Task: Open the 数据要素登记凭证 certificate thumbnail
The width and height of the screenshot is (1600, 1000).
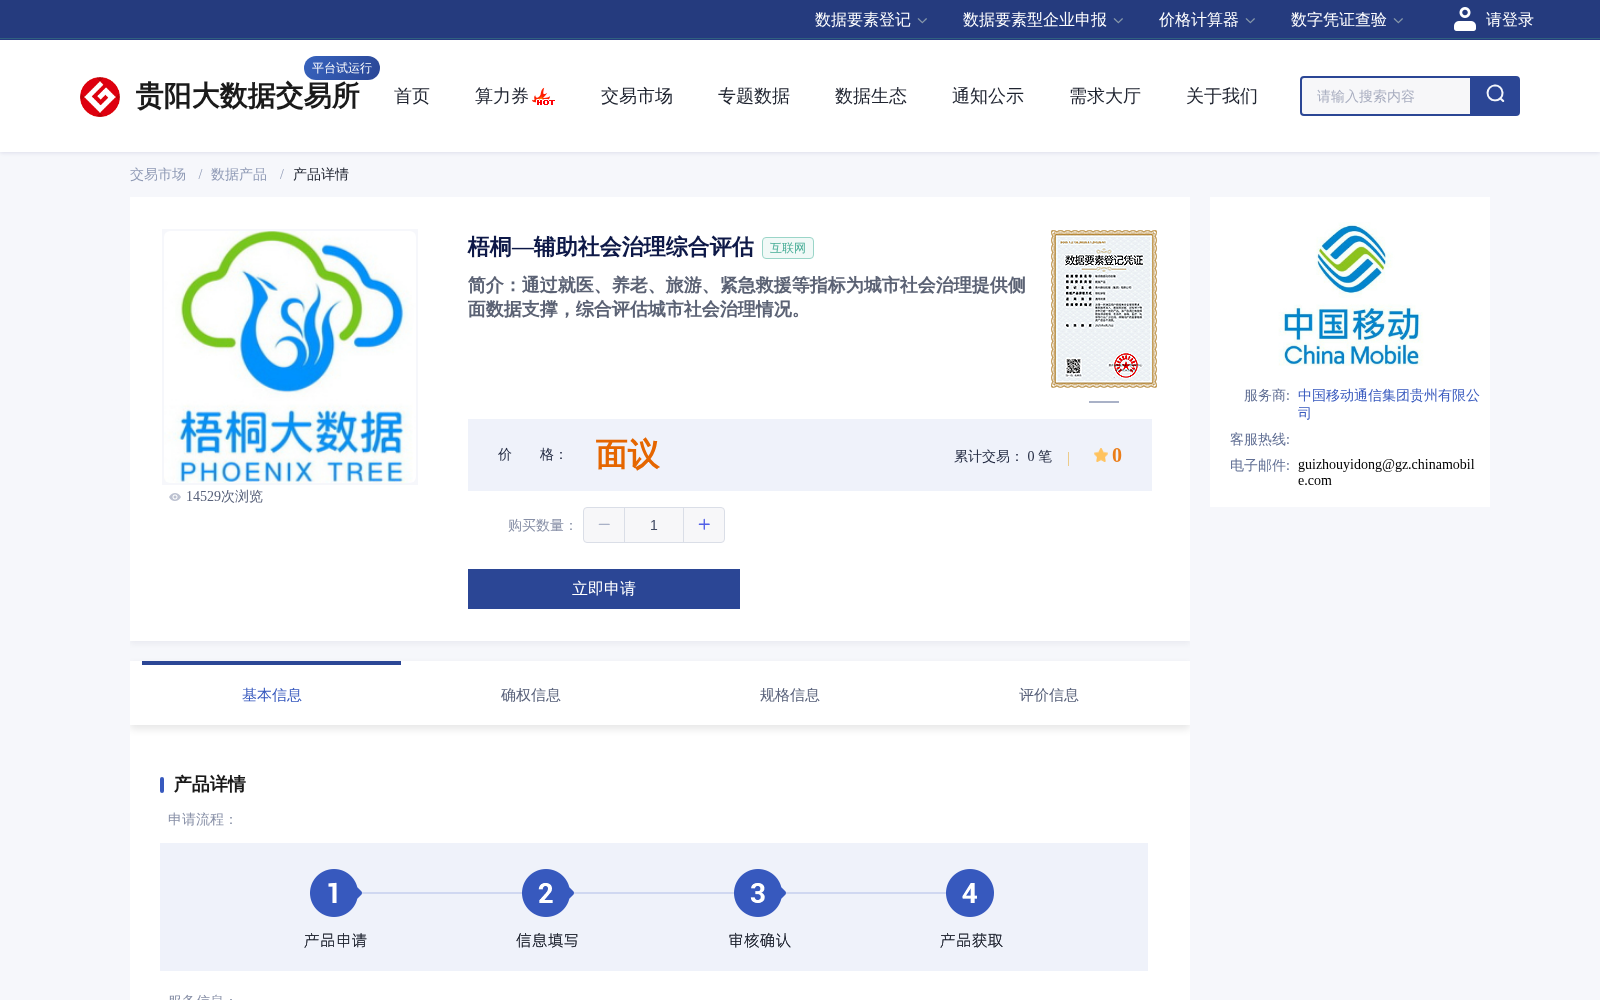Action: pos(1104,309)
